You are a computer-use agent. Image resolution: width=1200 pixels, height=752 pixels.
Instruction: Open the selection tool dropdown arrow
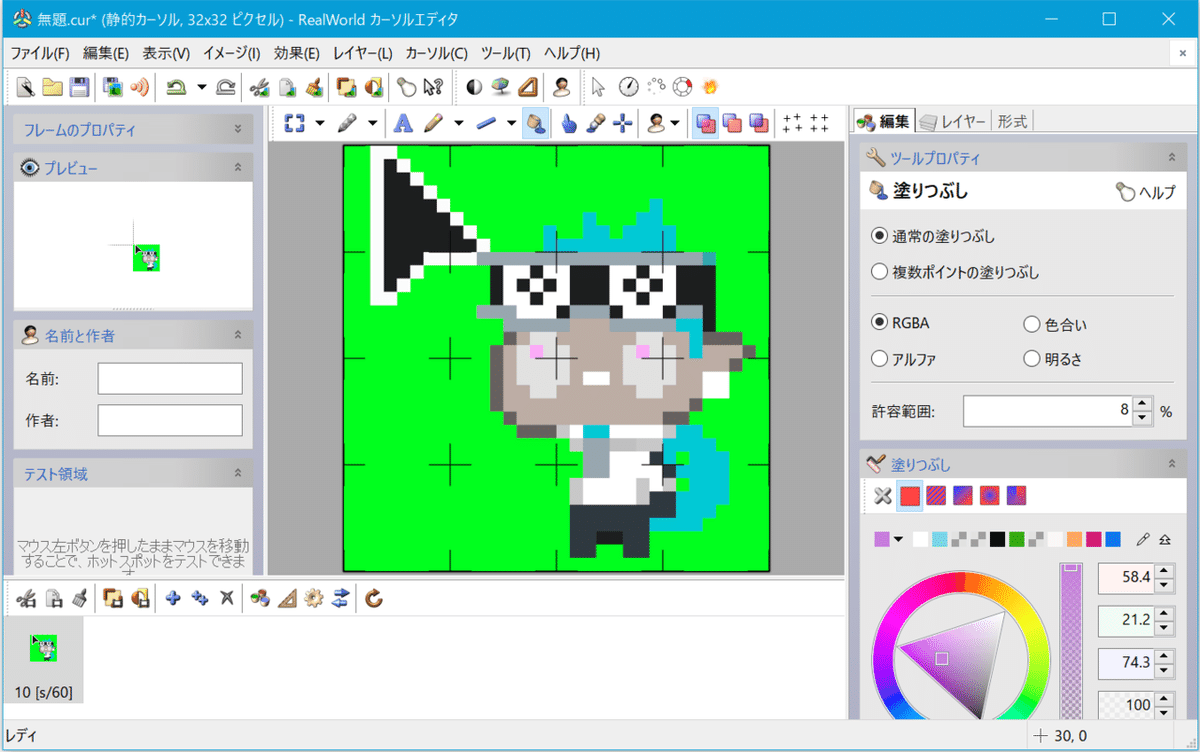pyautogui.click(x=320, y=123)
